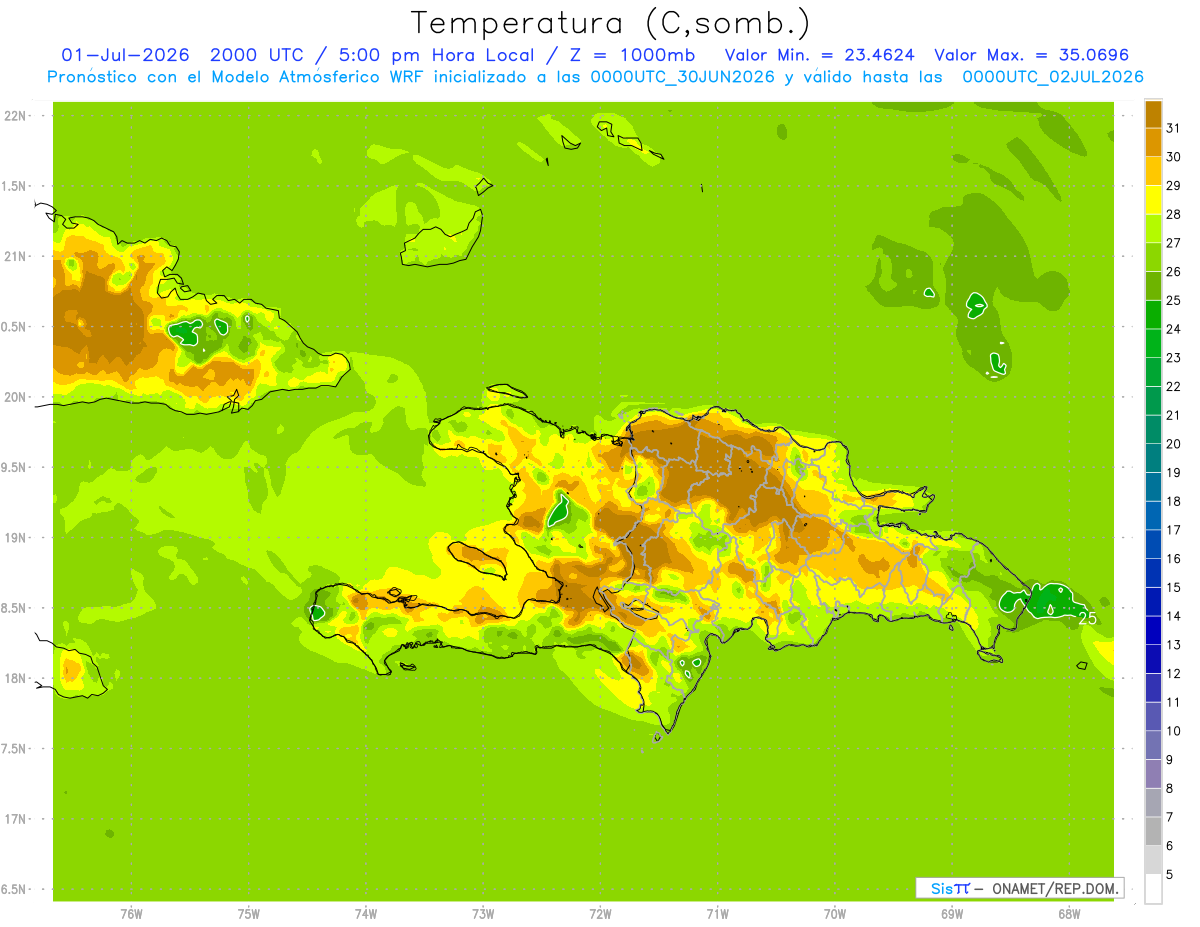This screenshot has width=1200, height=927.
Task: Select the dark blue swatch between 13 and 14
Action: tap(1153, 630)
